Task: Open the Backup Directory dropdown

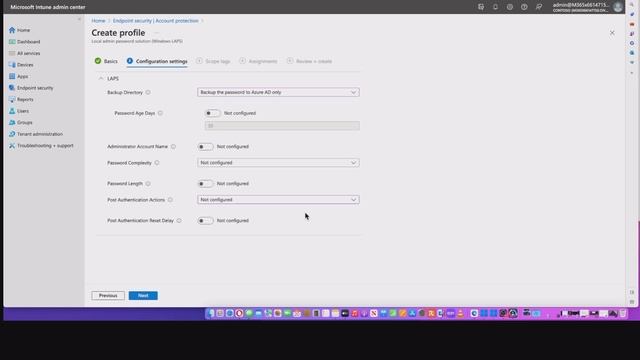Action: click(x=278, y=92)
